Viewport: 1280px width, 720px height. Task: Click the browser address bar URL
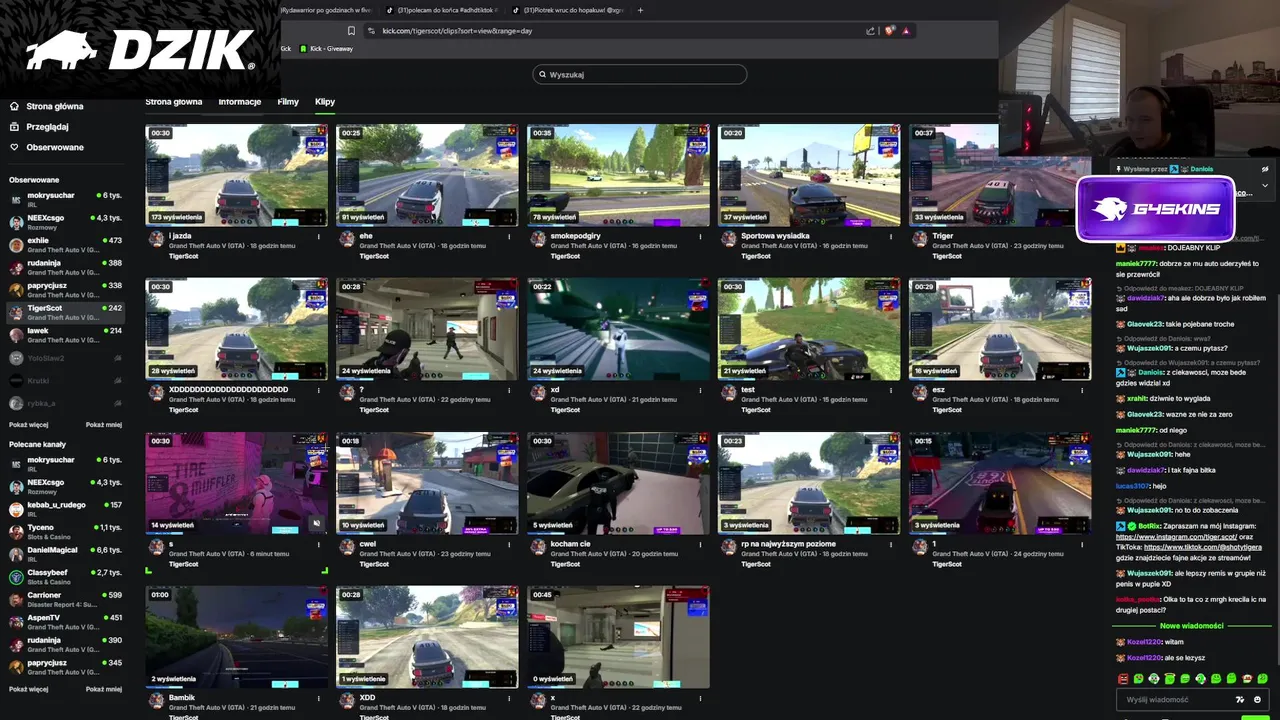click(457, 31)
